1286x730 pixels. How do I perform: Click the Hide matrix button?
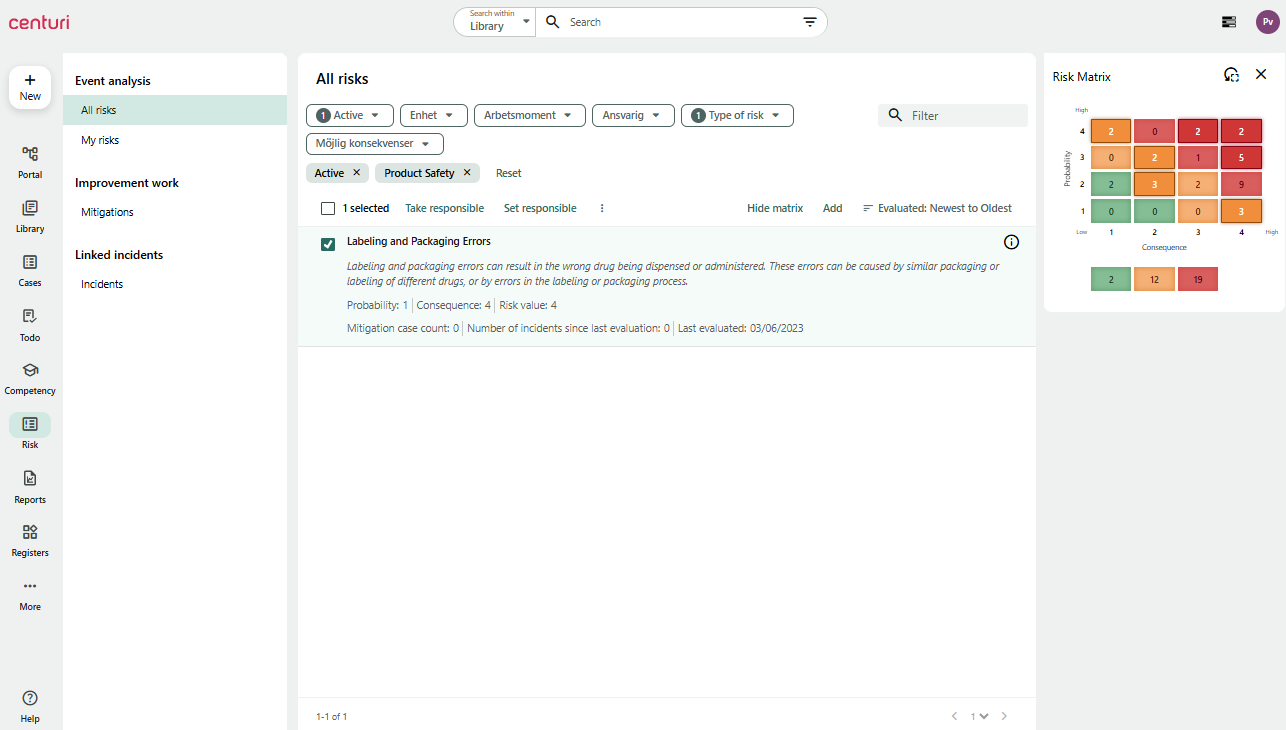(774, 208)
